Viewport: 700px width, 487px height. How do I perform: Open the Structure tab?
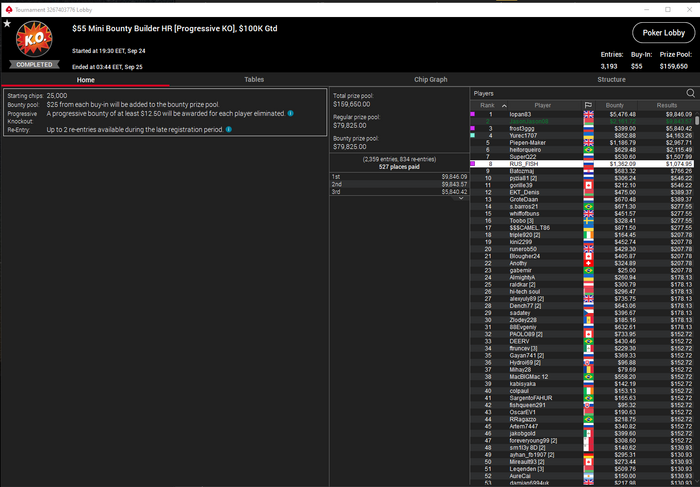[x=611, y=79]
